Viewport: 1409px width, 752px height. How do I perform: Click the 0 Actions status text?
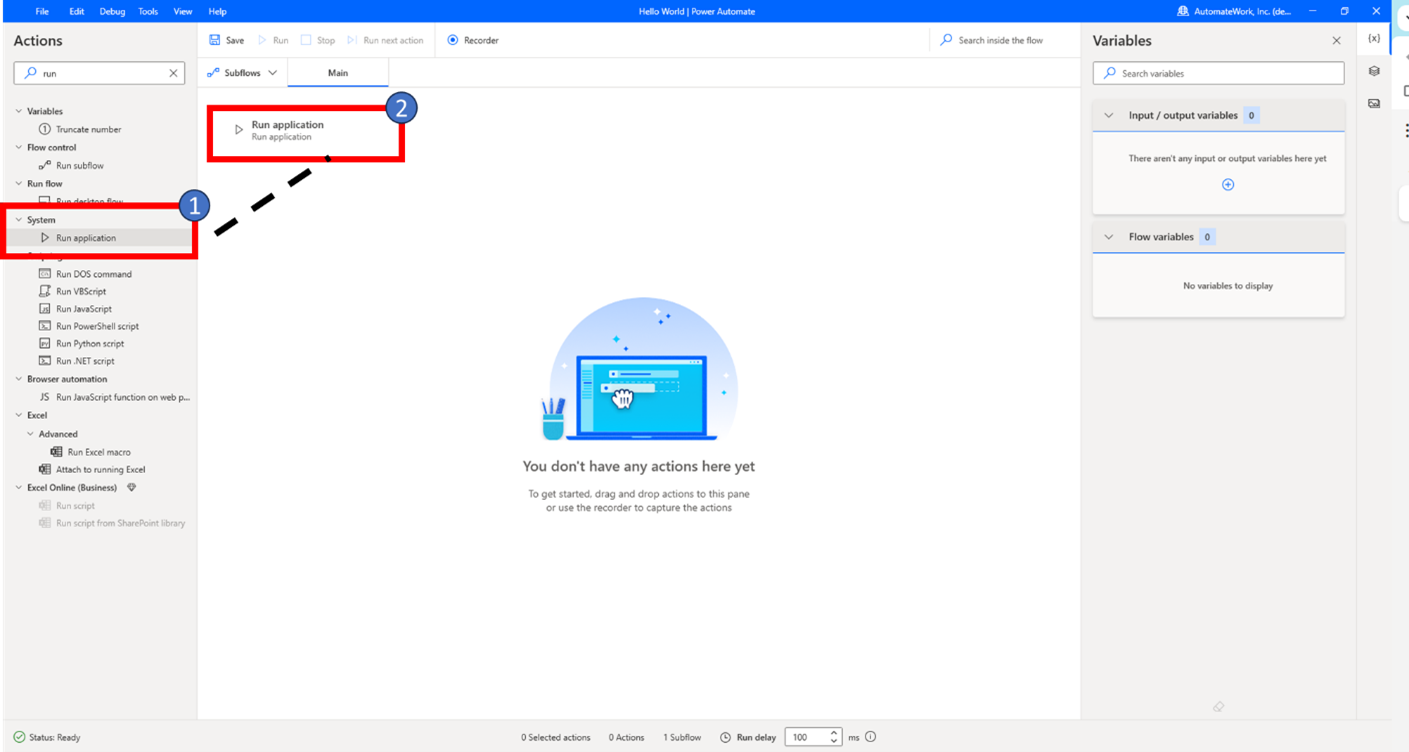click(x=626, y=737)
